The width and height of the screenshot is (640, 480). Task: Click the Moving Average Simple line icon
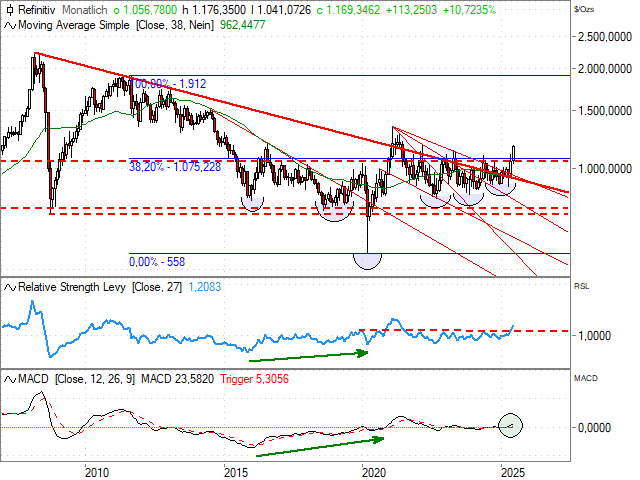coord(9,25)
